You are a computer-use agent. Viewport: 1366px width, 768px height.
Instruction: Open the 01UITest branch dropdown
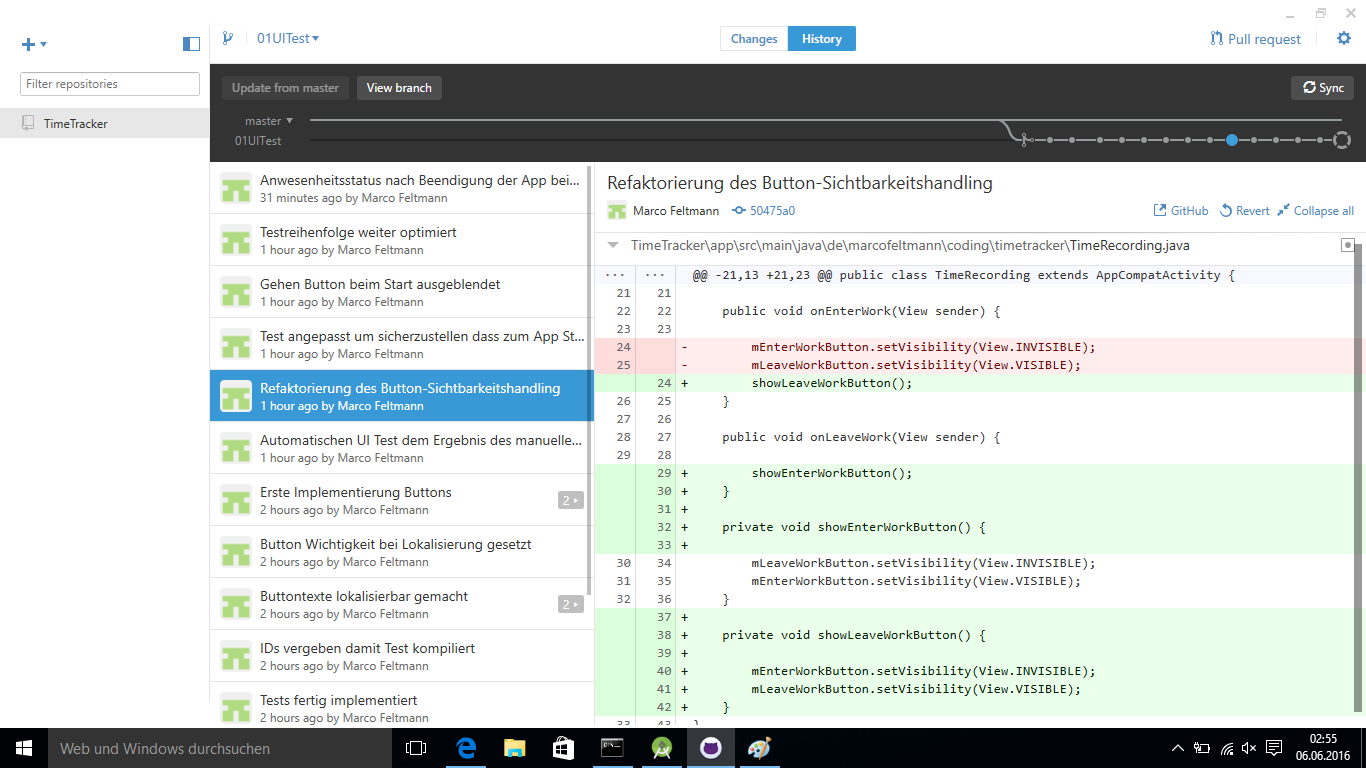click(287, 39)
